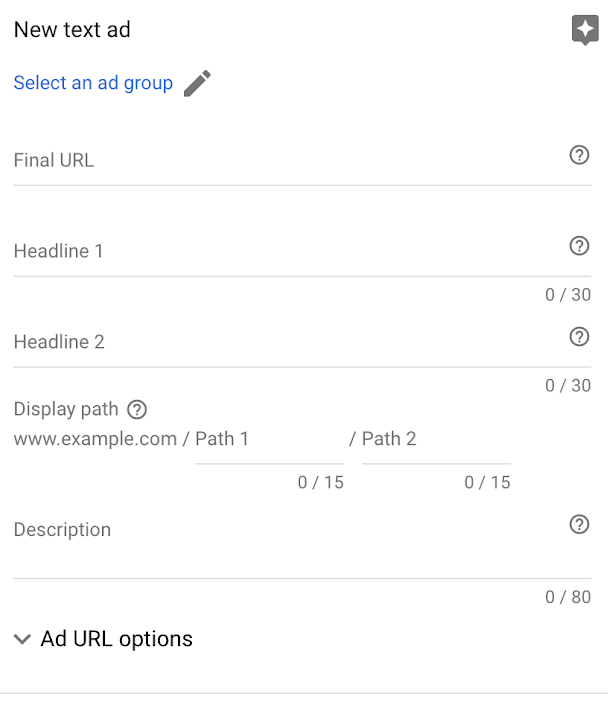The image size is (608, 709).
Task: Expand Ad URL options chevron
Action: point(22,639)
